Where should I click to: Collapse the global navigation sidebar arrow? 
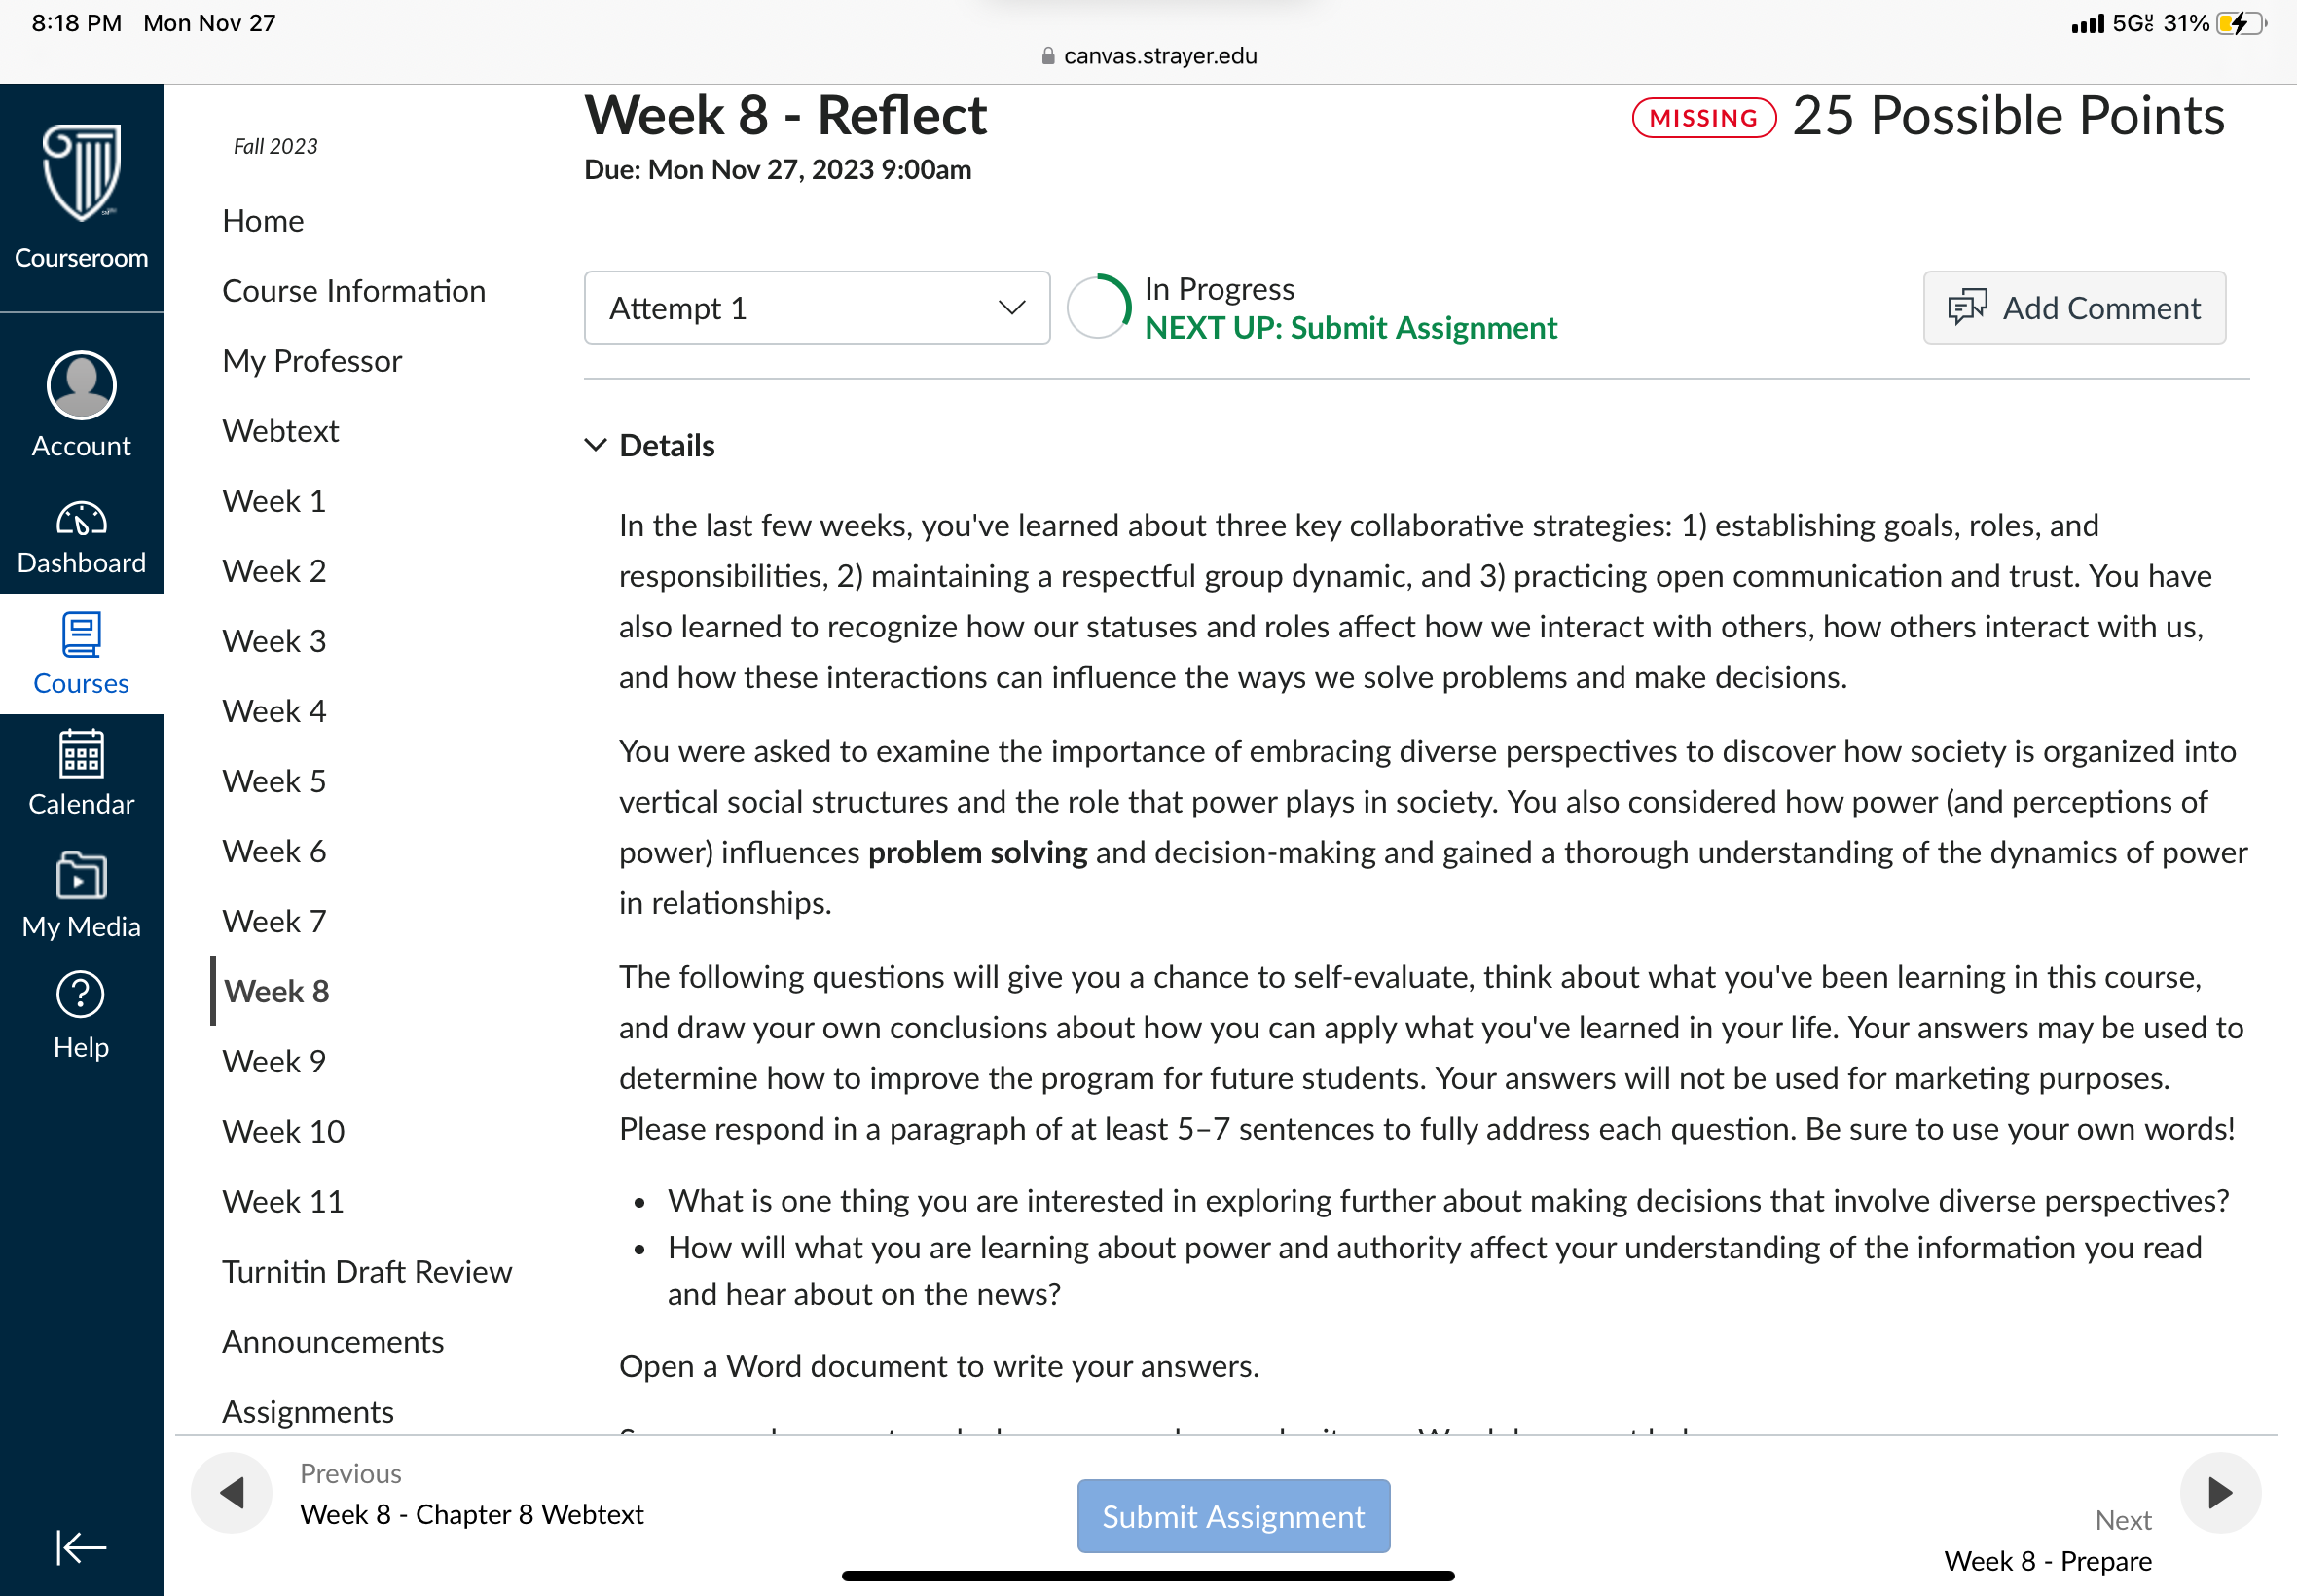click(x=80, y=1547)
